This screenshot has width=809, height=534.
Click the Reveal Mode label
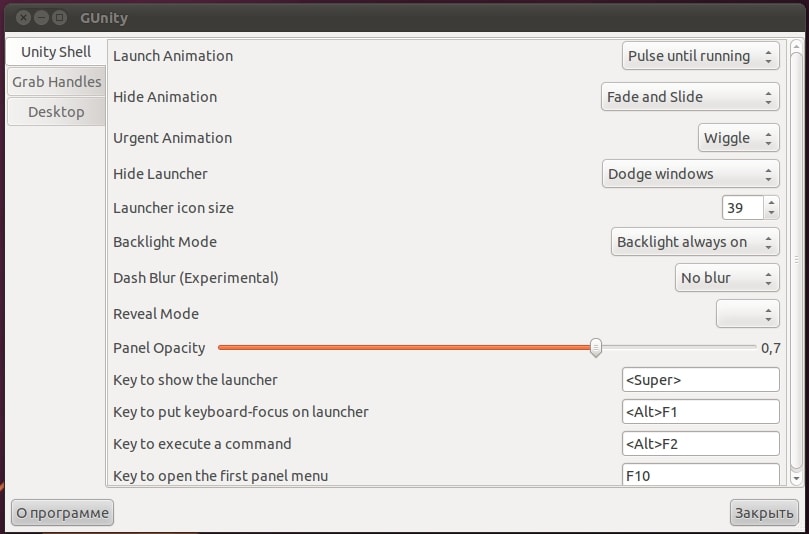pos(156,314)
